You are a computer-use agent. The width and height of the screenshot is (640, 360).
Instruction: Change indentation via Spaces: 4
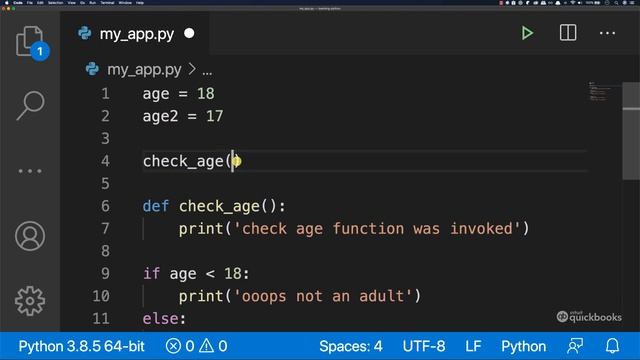(351, 346)
